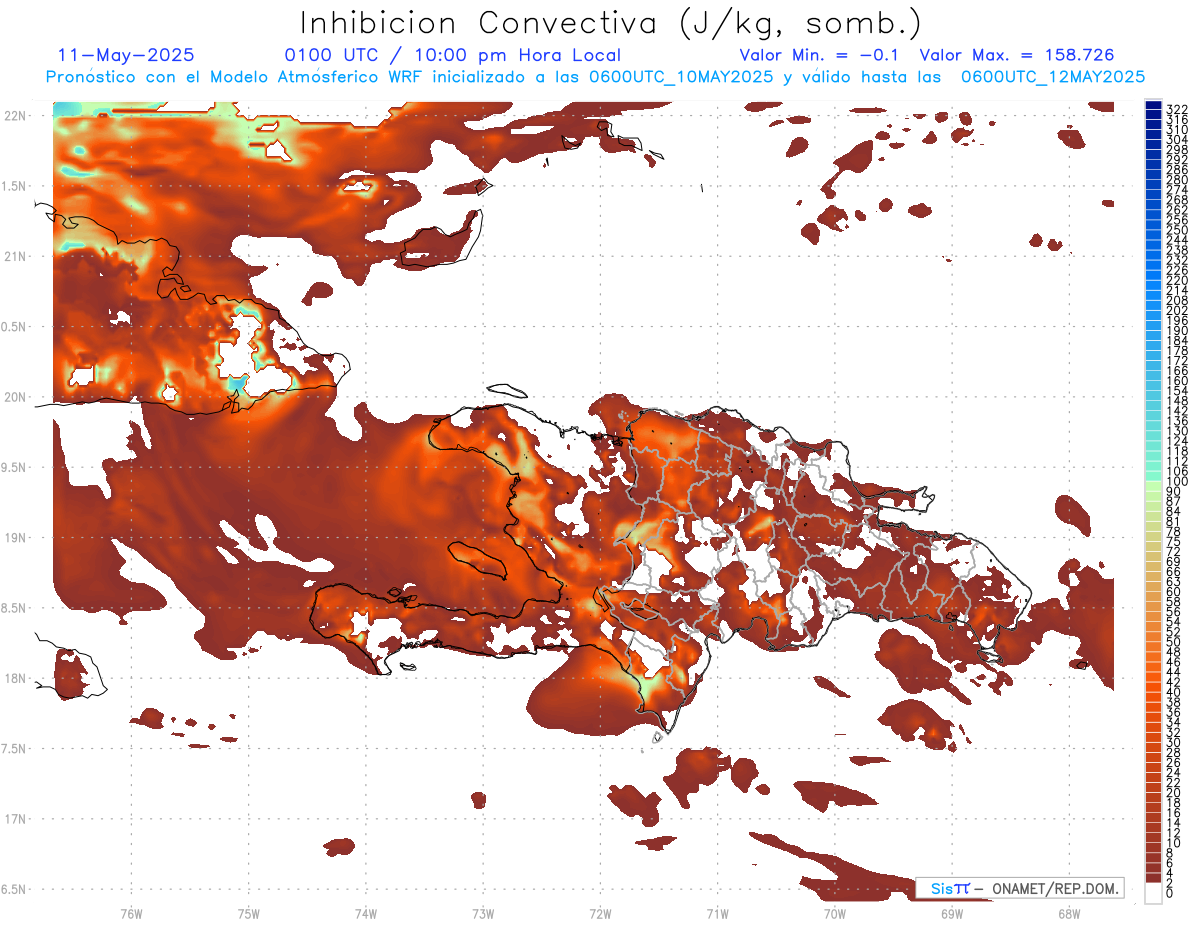Click the '0600UTC_12MAY2025' valid-until time
The width and height of the screenshot is (1200, 927).
click(1053, 77)
